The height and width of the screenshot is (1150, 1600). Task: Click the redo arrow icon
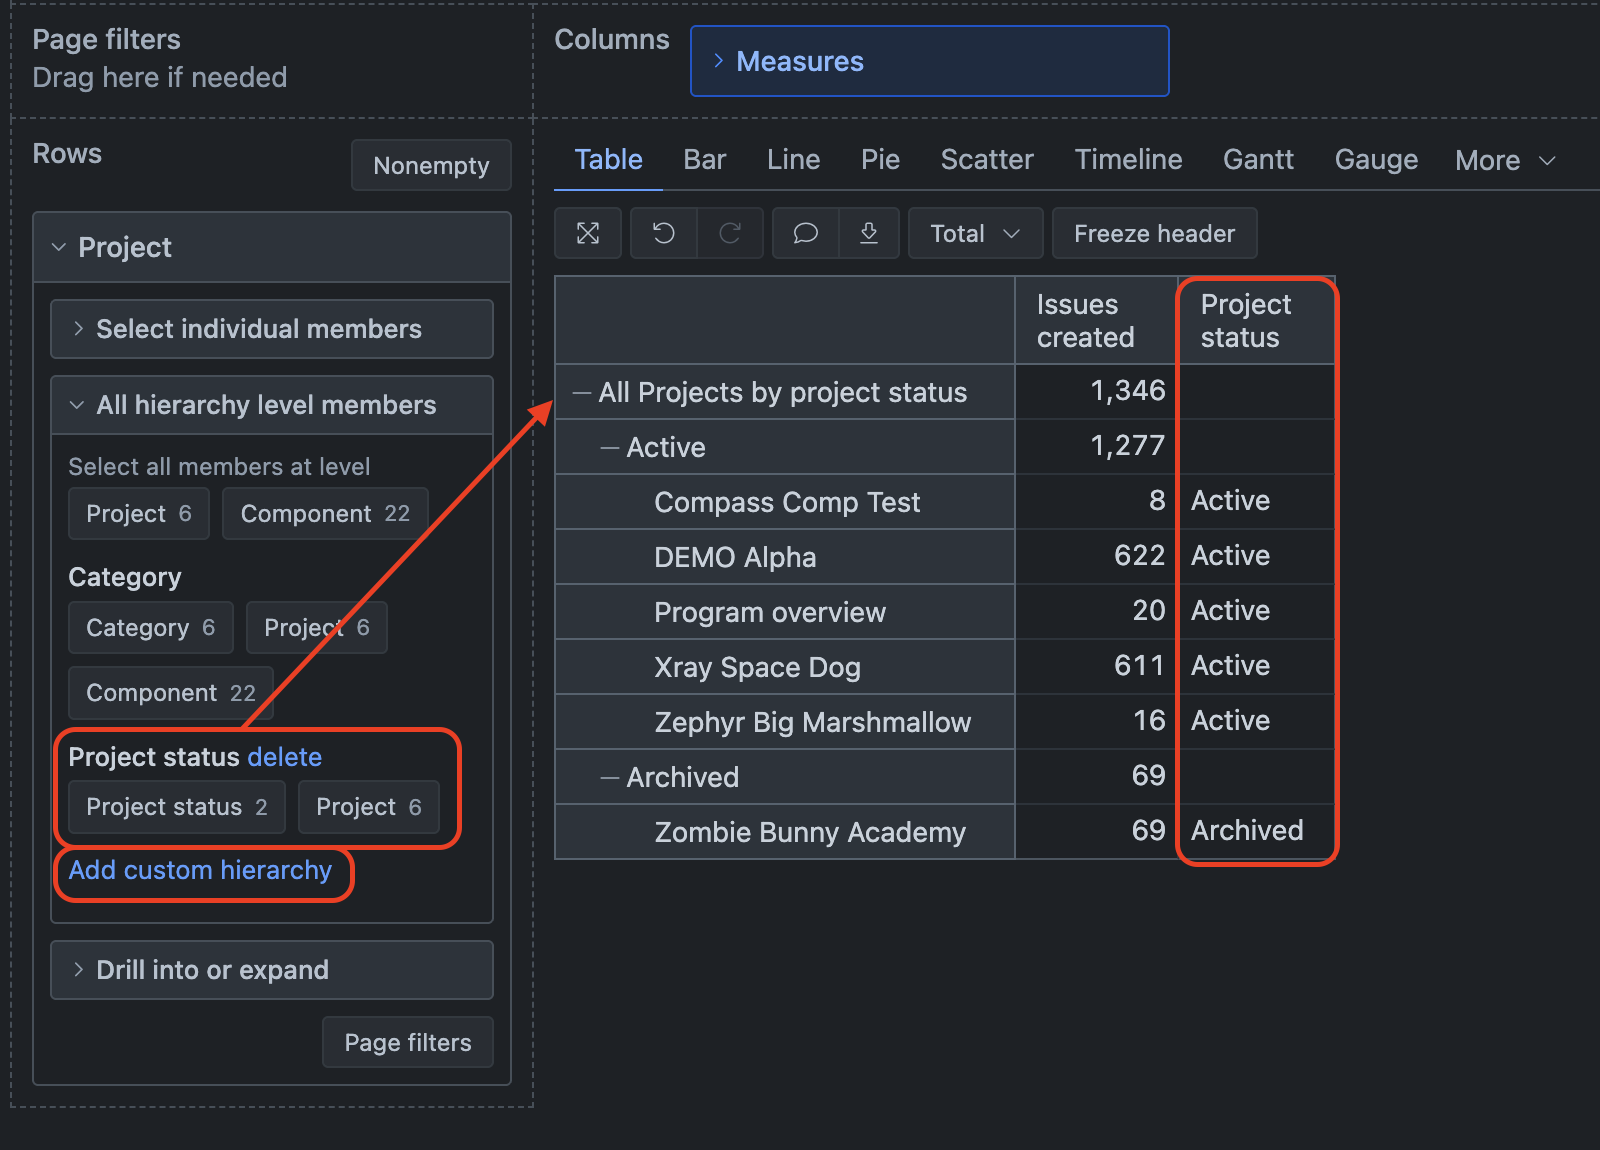click(x=730, y=233)
